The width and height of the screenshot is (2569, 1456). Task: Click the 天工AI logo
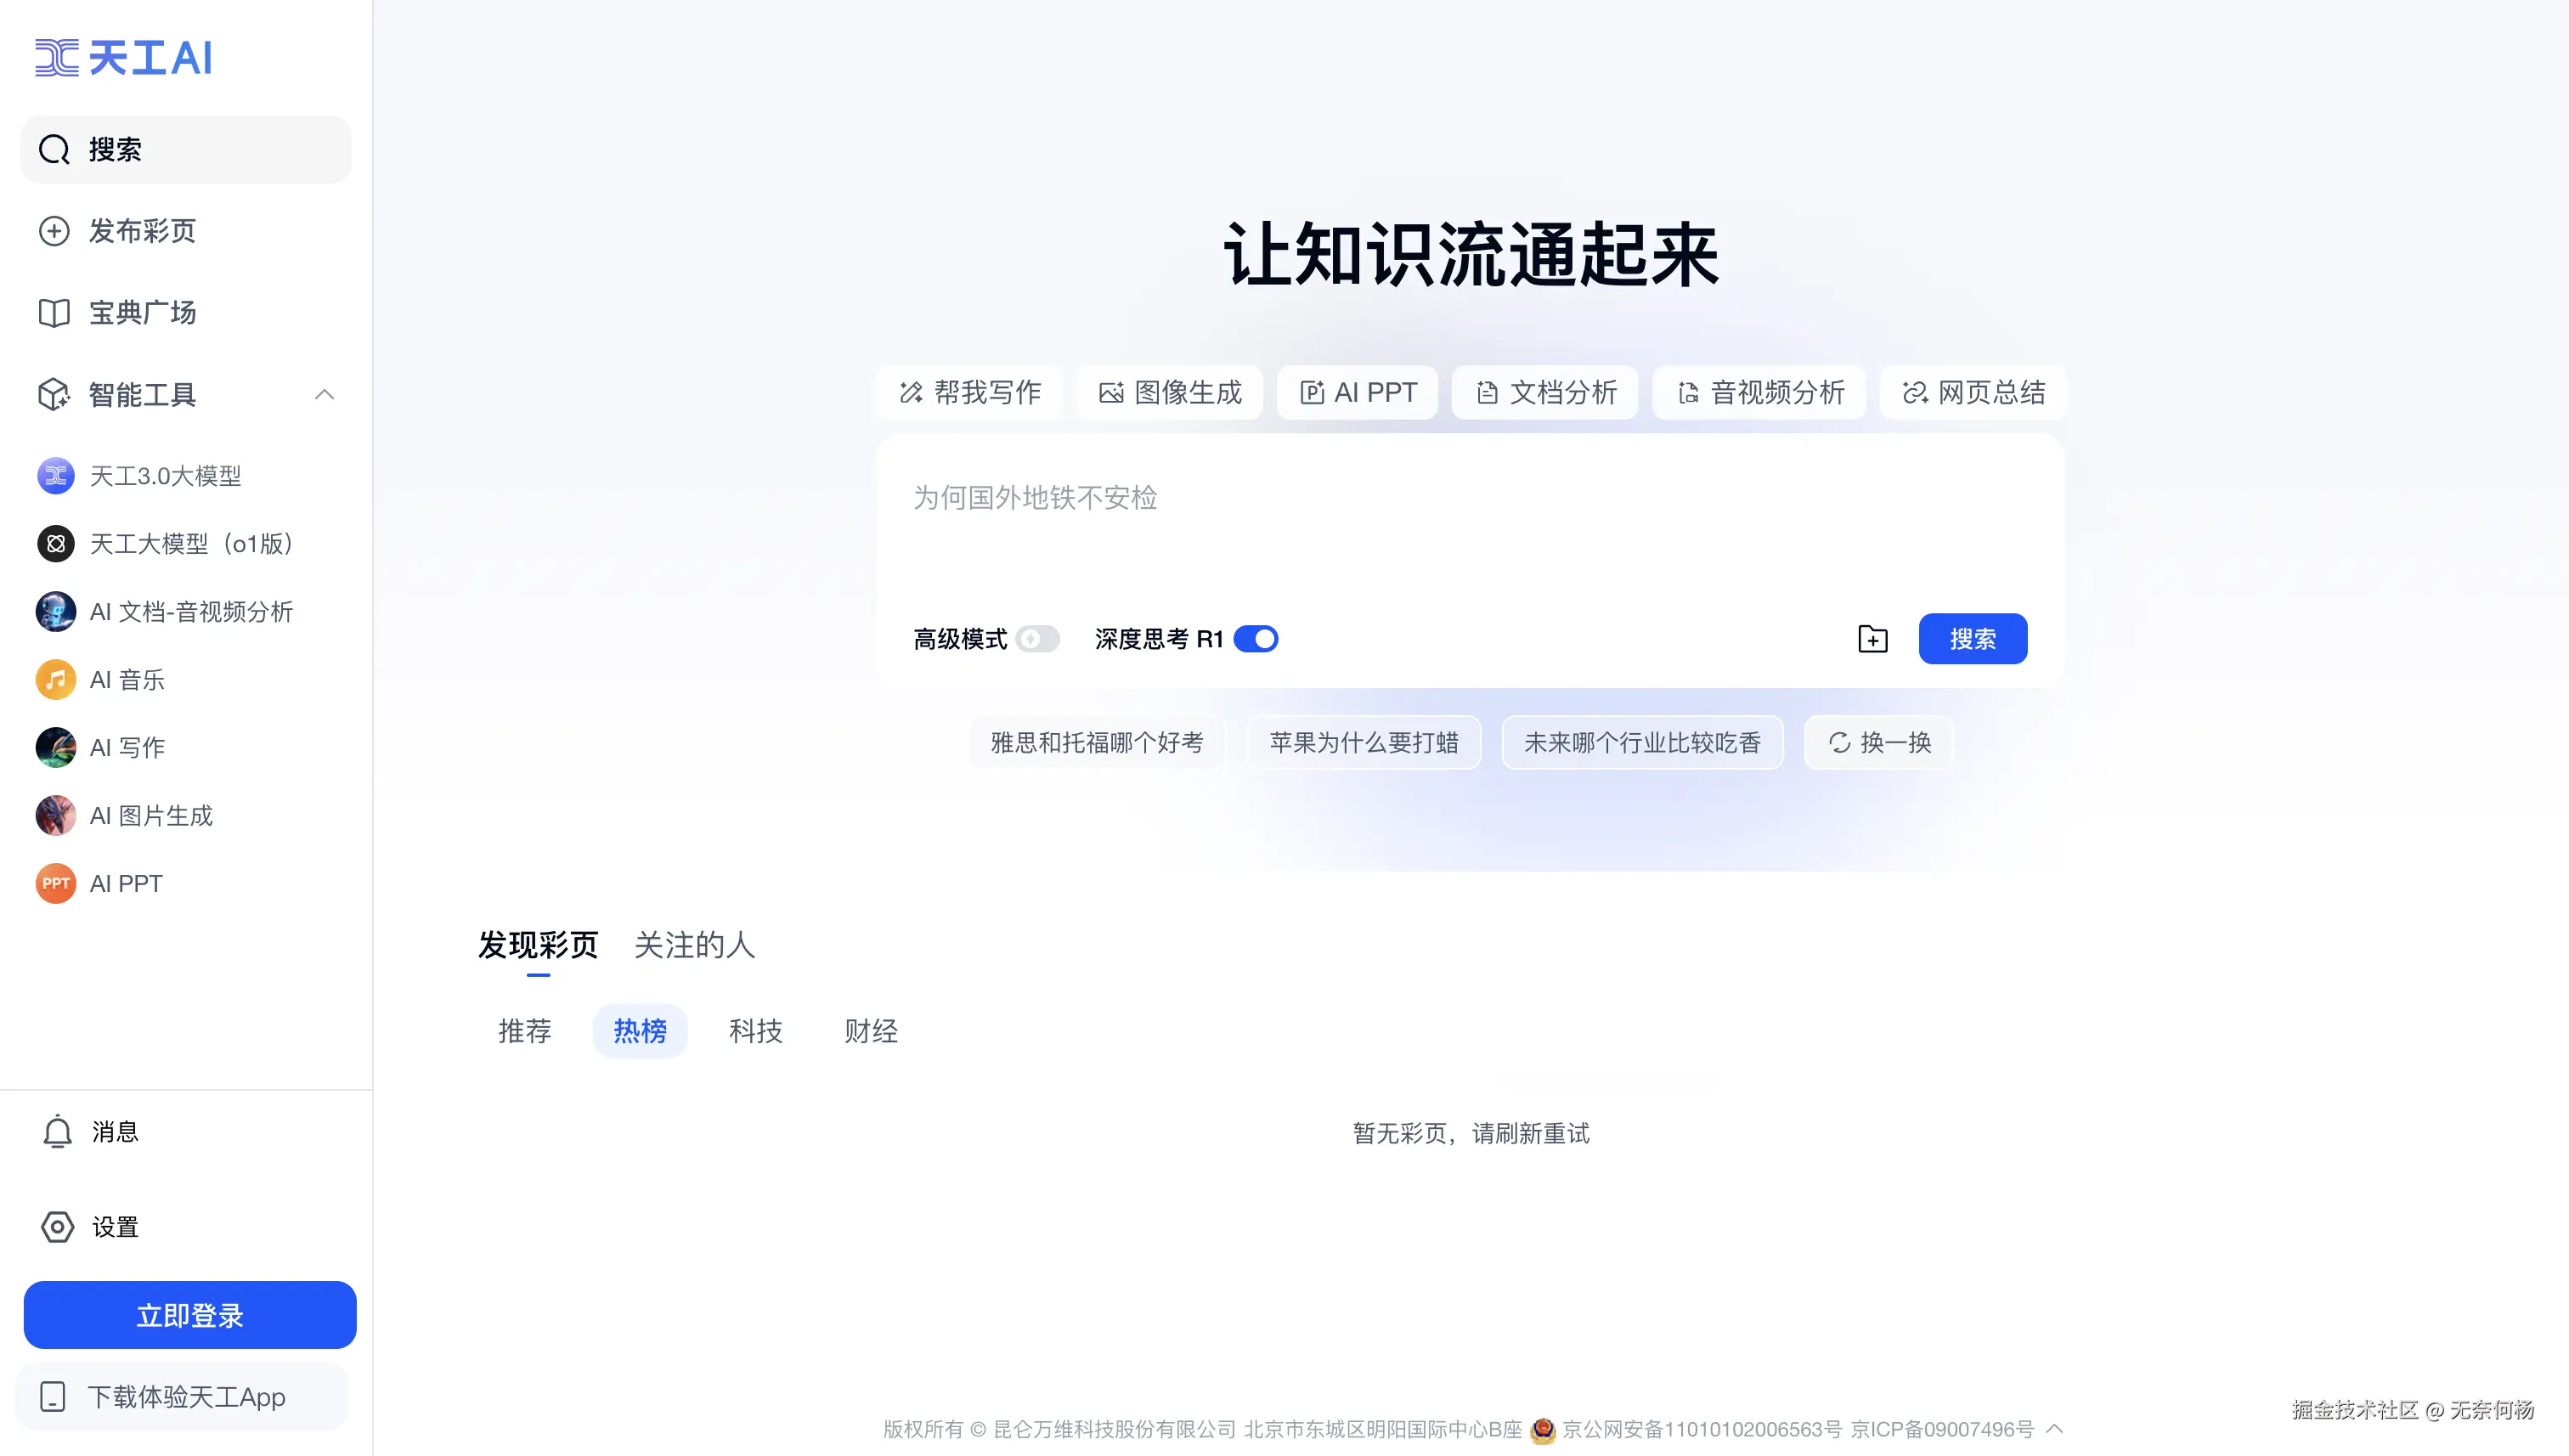pyautogui.click(x=124, y=58)
